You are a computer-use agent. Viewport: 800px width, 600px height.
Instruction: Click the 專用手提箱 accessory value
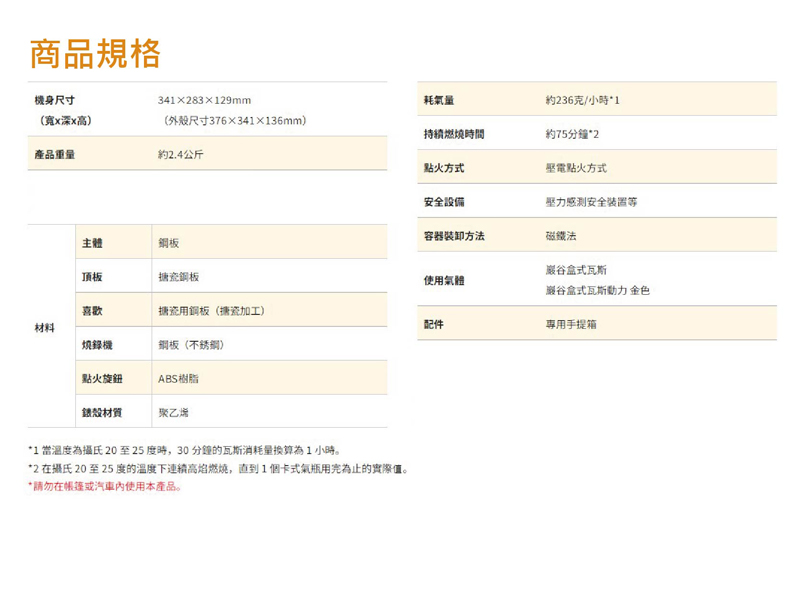tap(571, 324)
